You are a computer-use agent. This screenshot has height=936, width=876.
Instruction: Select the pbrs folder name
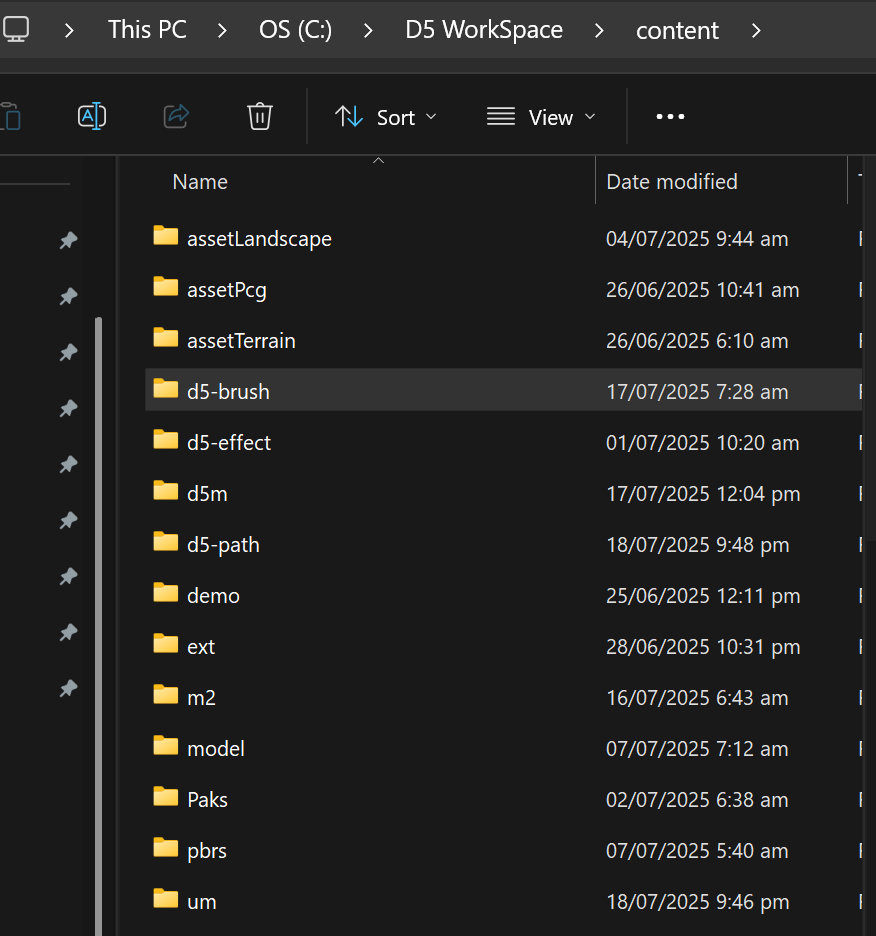(207, 852)
